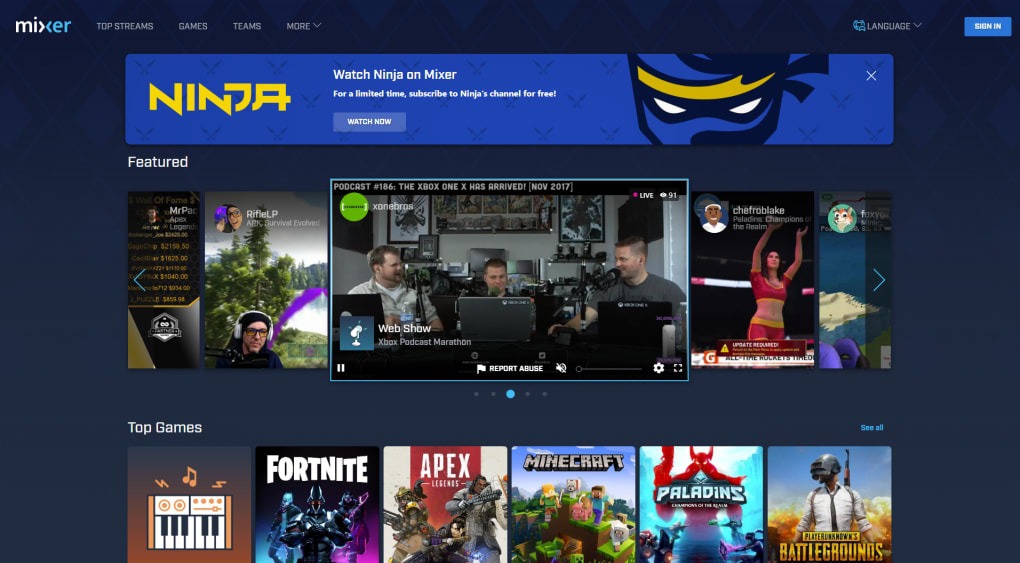Click the NINJA logo in the banner
The image size is (1020, 563).
click(219, 99)
